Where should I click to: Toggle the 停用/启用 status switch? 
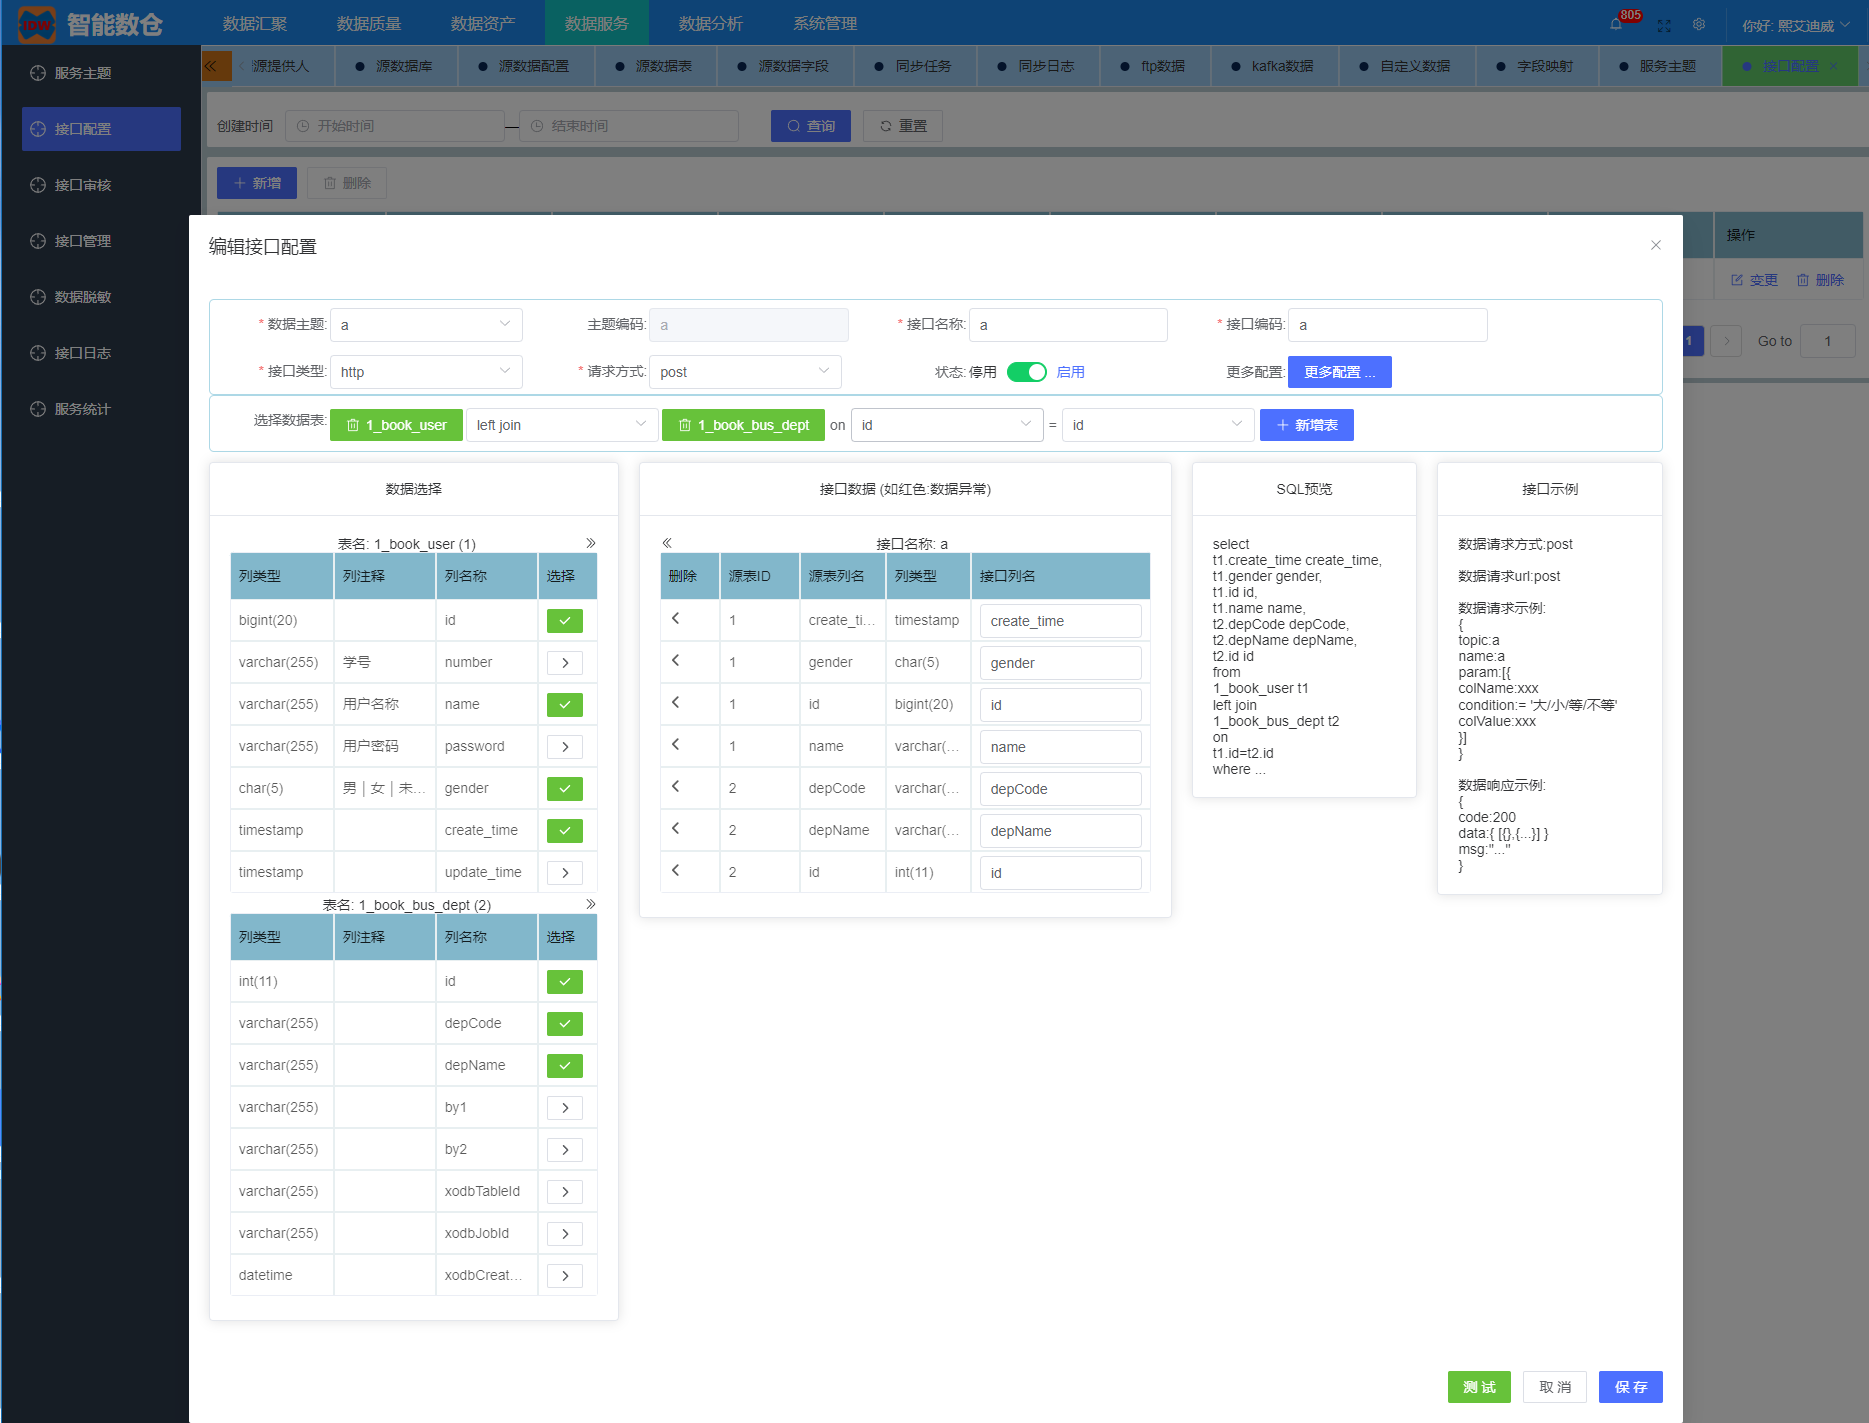pos(1027,372)
